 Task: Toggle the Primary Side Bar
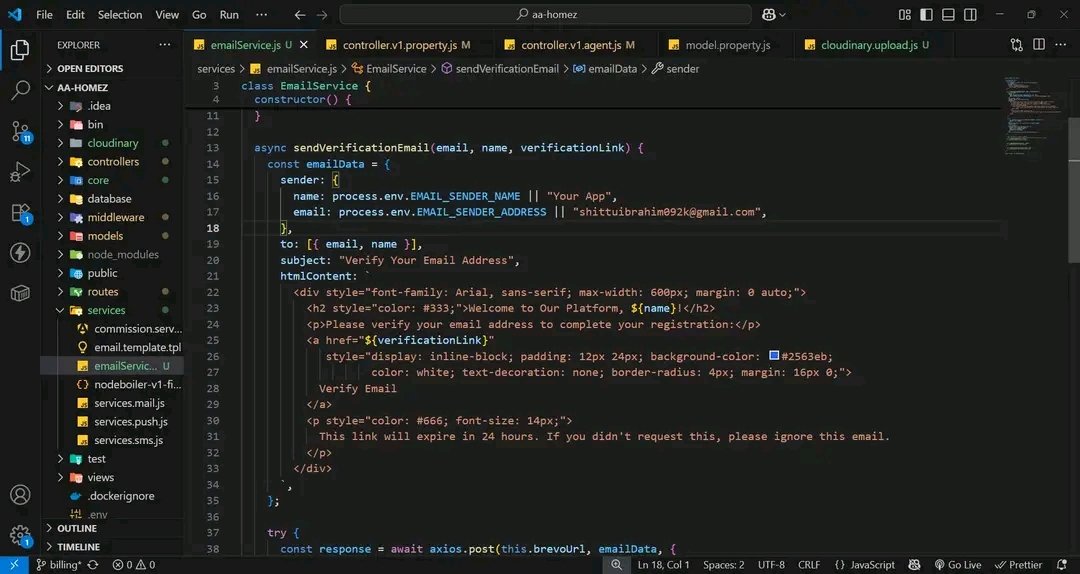[x=927, y=14]
